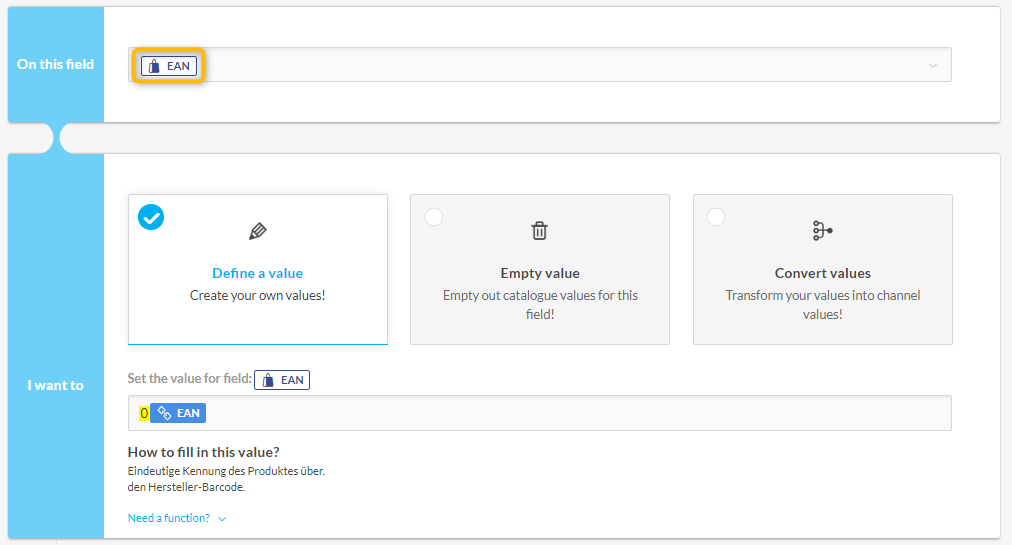The image size is (1012, 545).
Task: Choose the 'Empty value' card title
Action: point(540,273)
